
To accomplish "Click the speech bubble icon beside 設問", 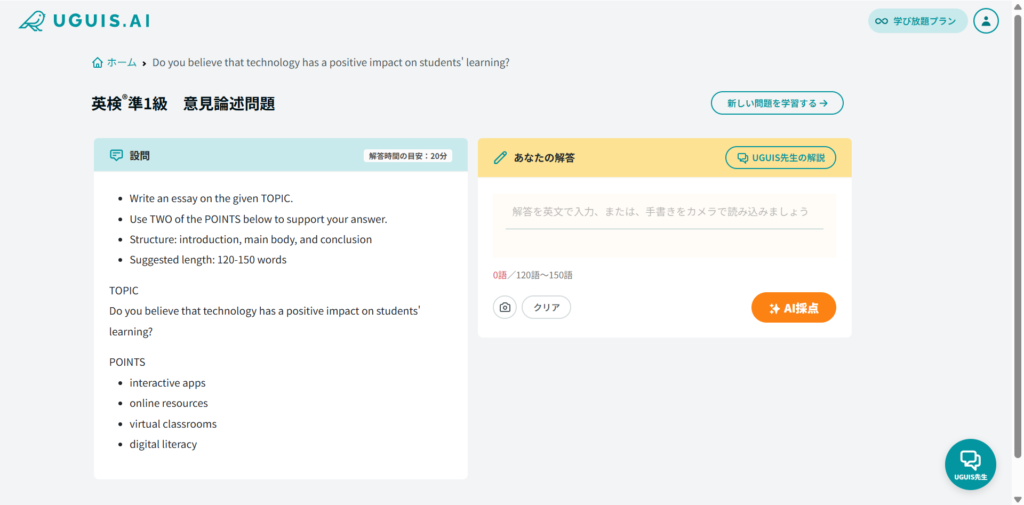I will (116, 156).
